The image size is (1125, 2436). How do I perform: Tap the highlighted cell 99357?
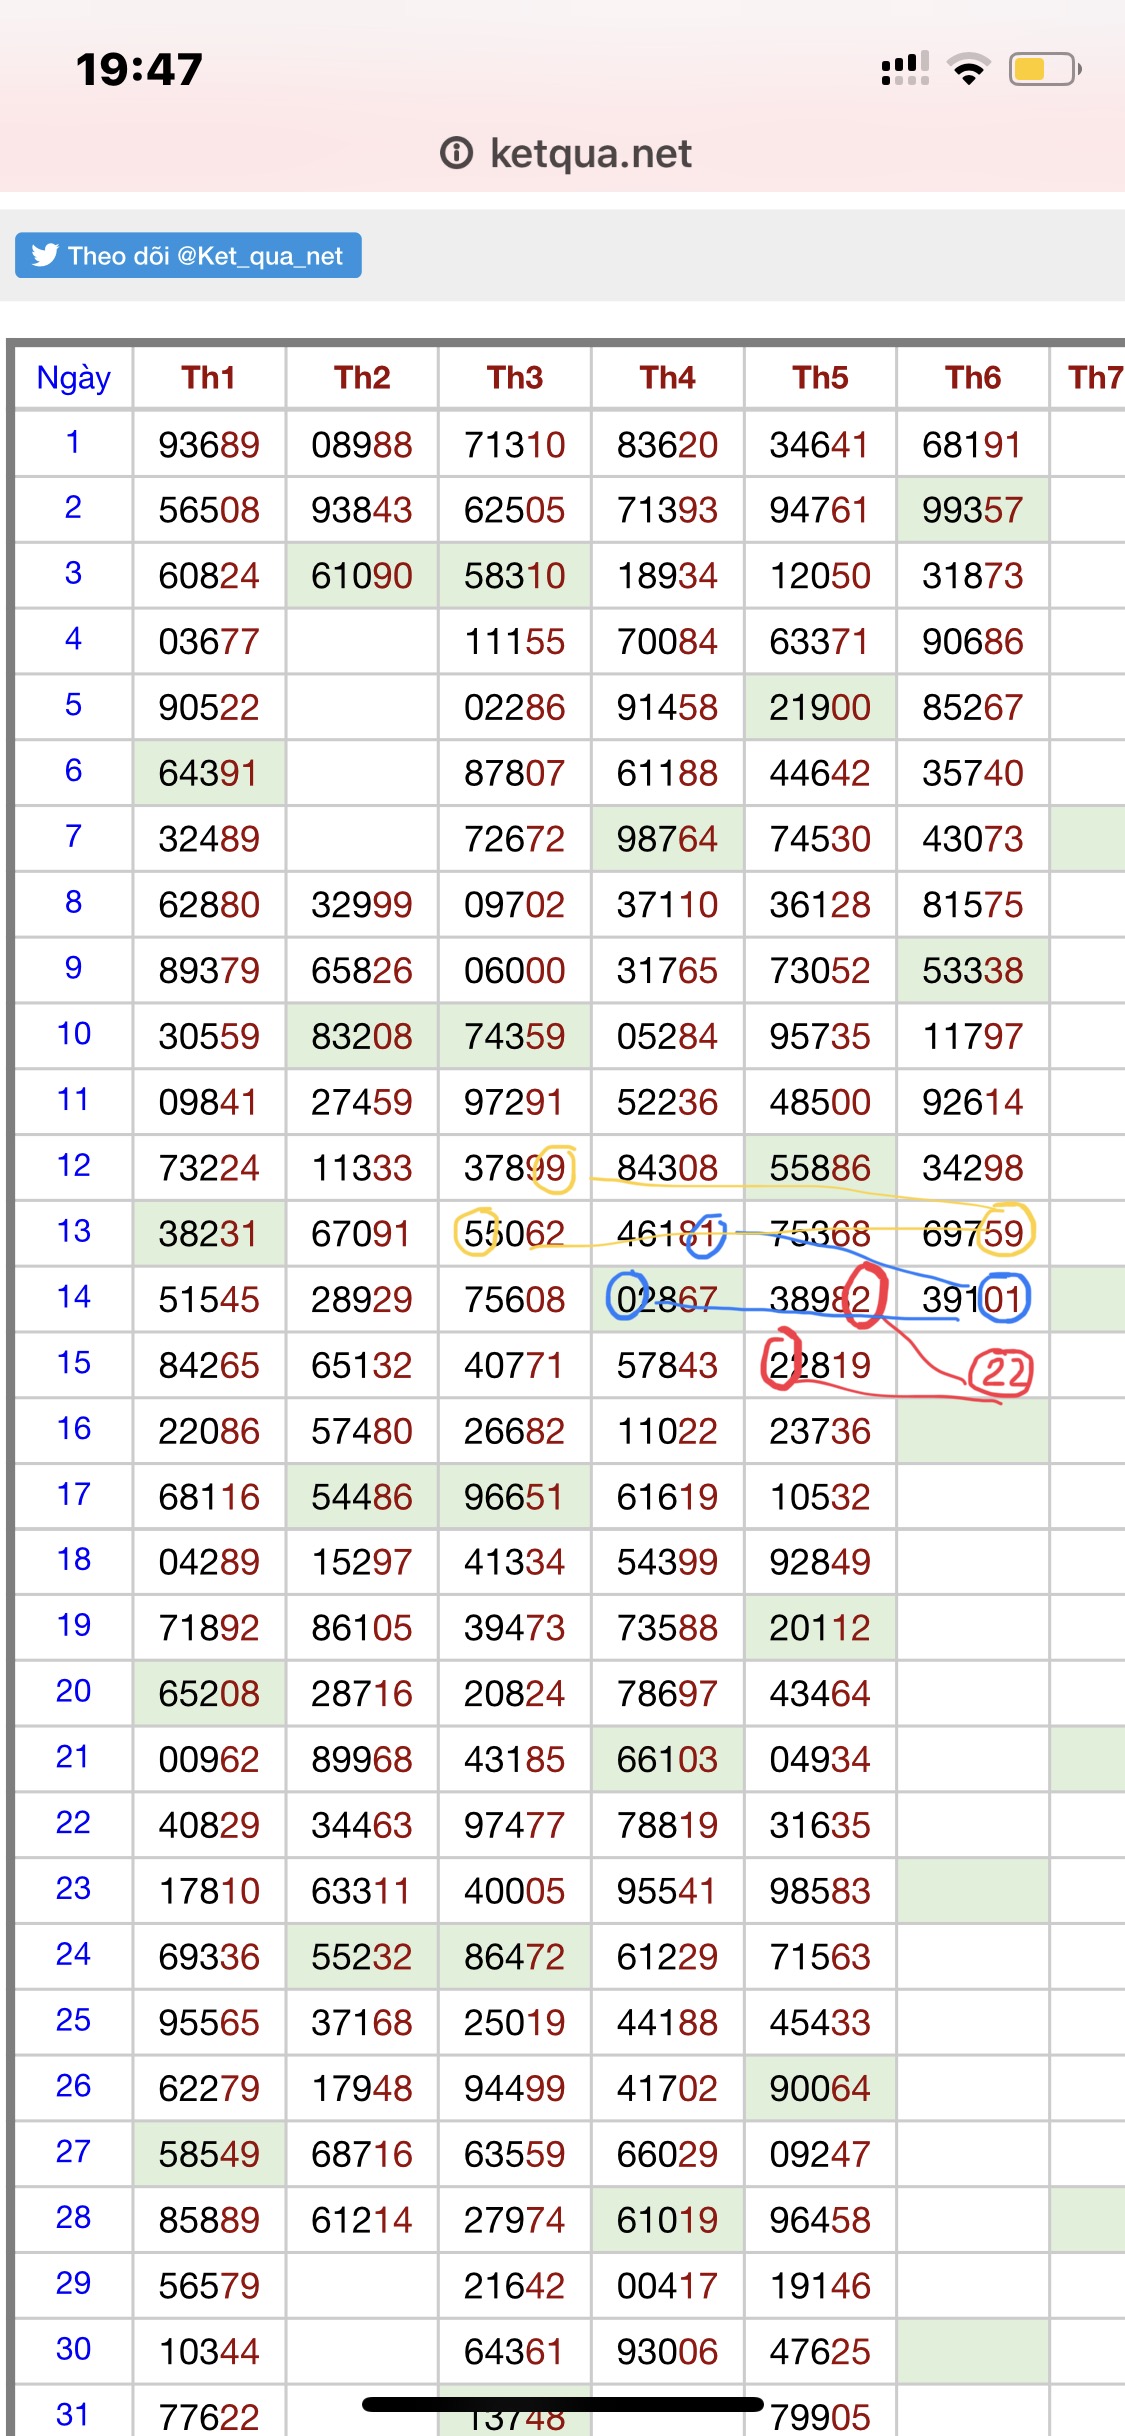[x=972, y=510]
